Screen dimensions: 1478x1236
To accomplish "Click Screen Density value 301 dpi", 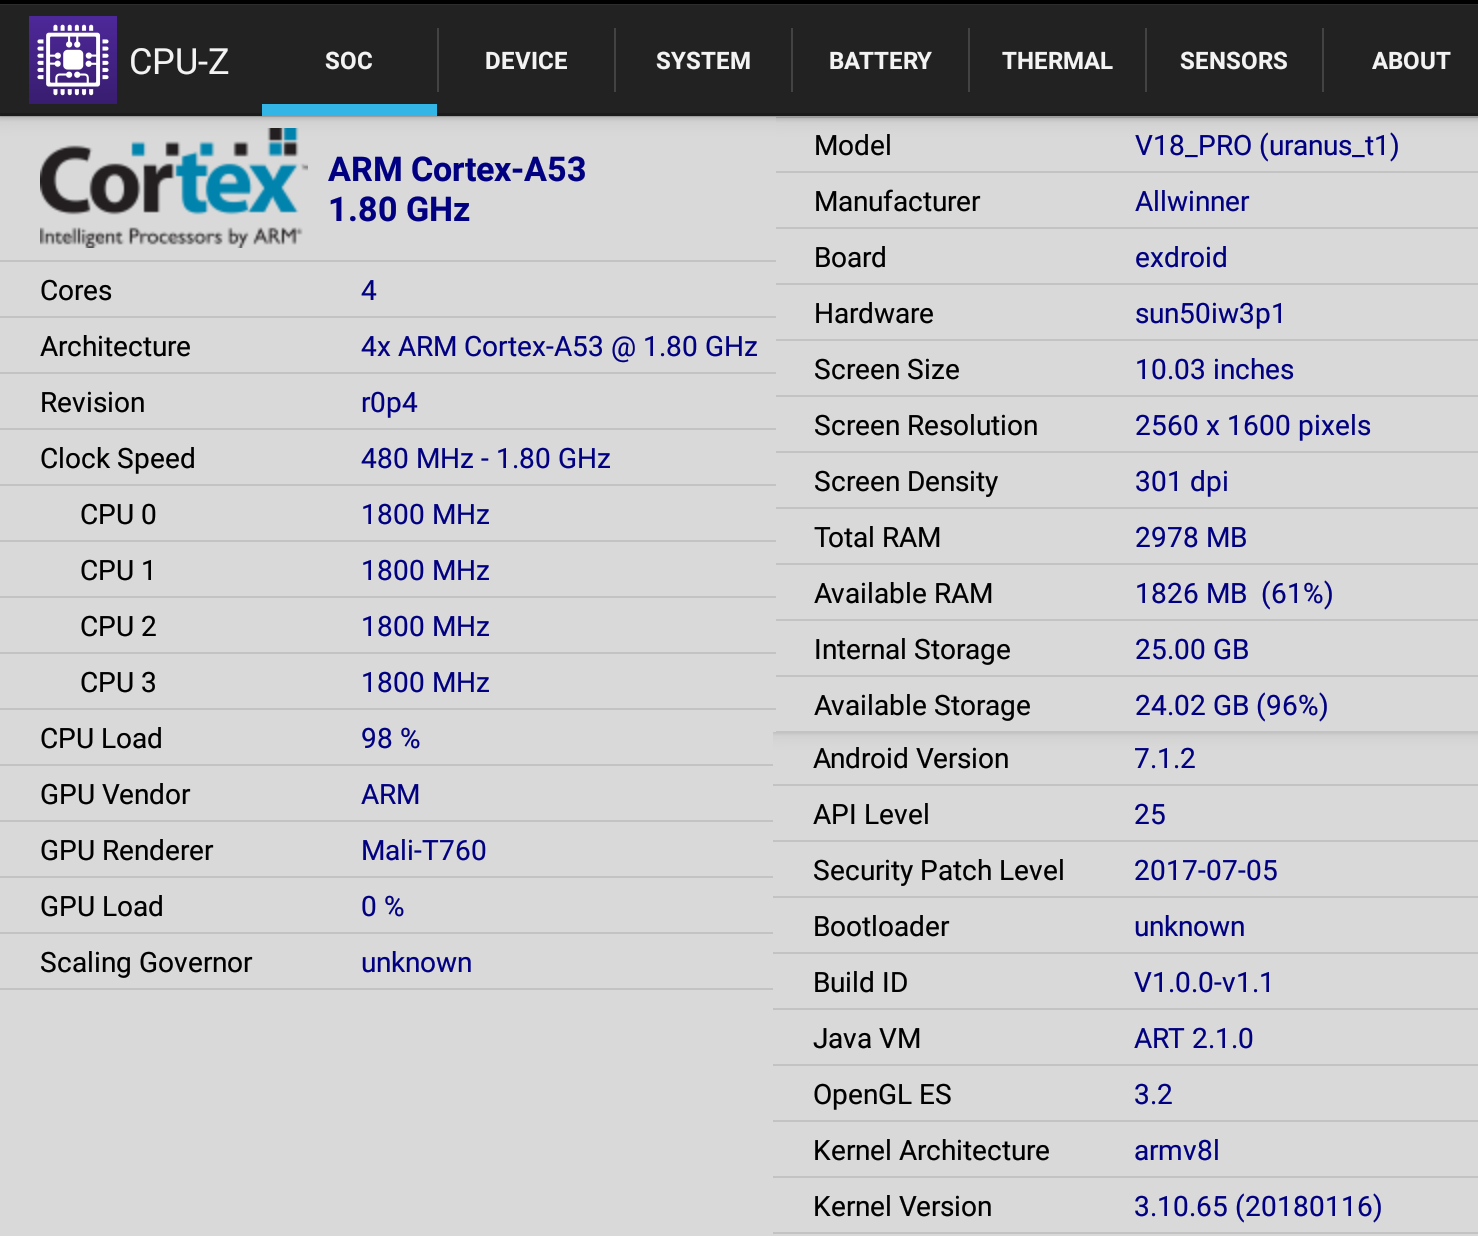I will pos(1181,482).
